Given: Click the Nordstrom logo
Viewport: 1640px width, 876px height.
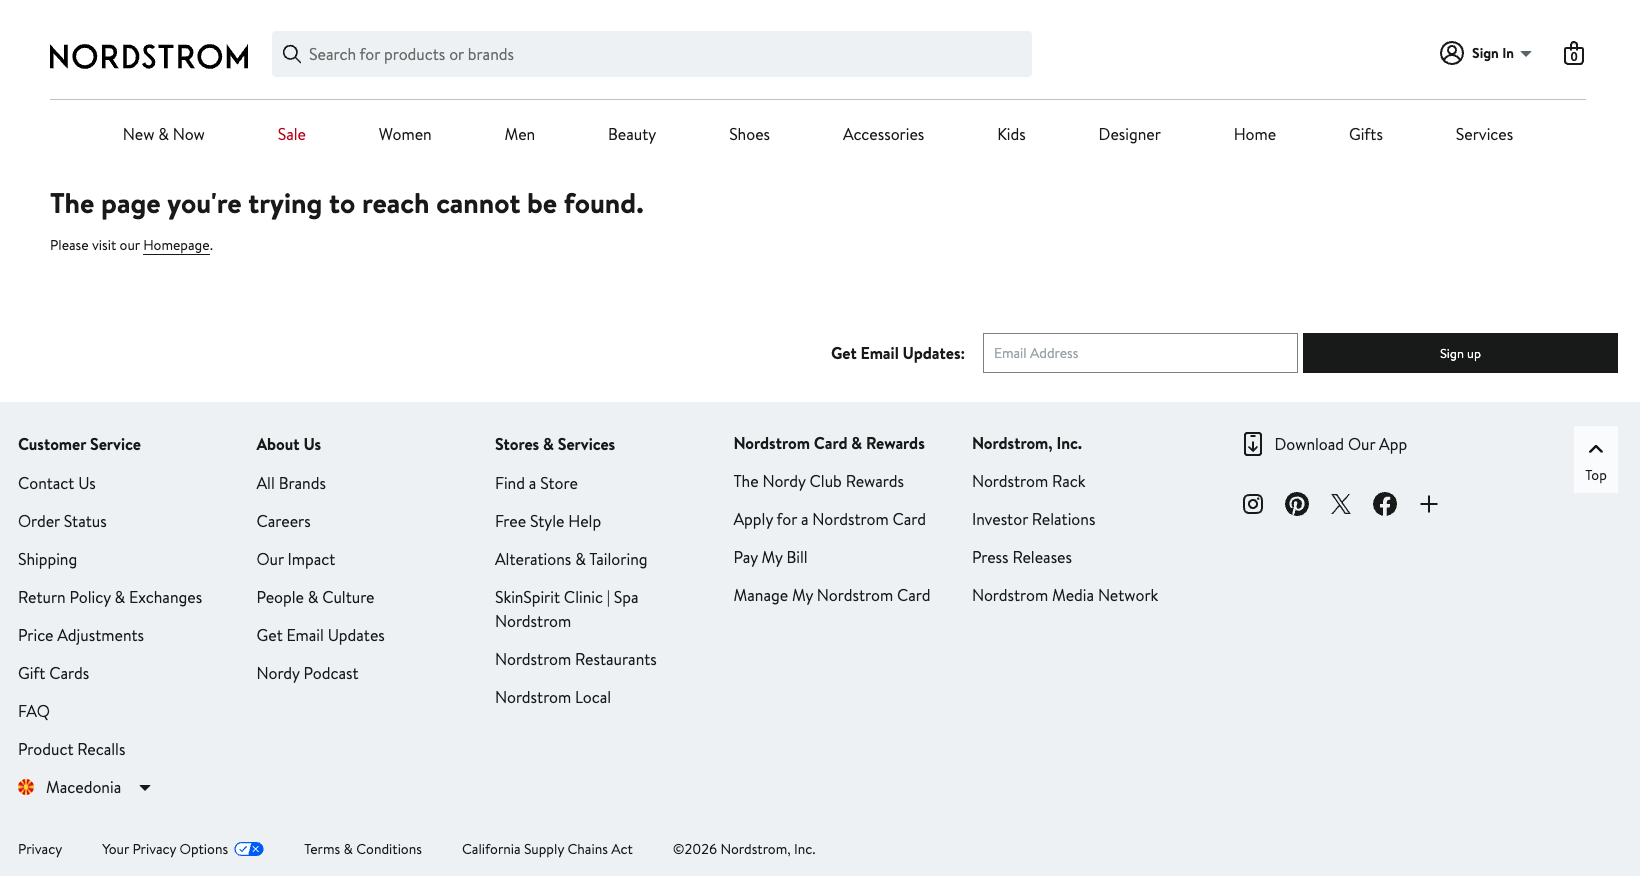Looking at the screenshot, I should [149, 56].
